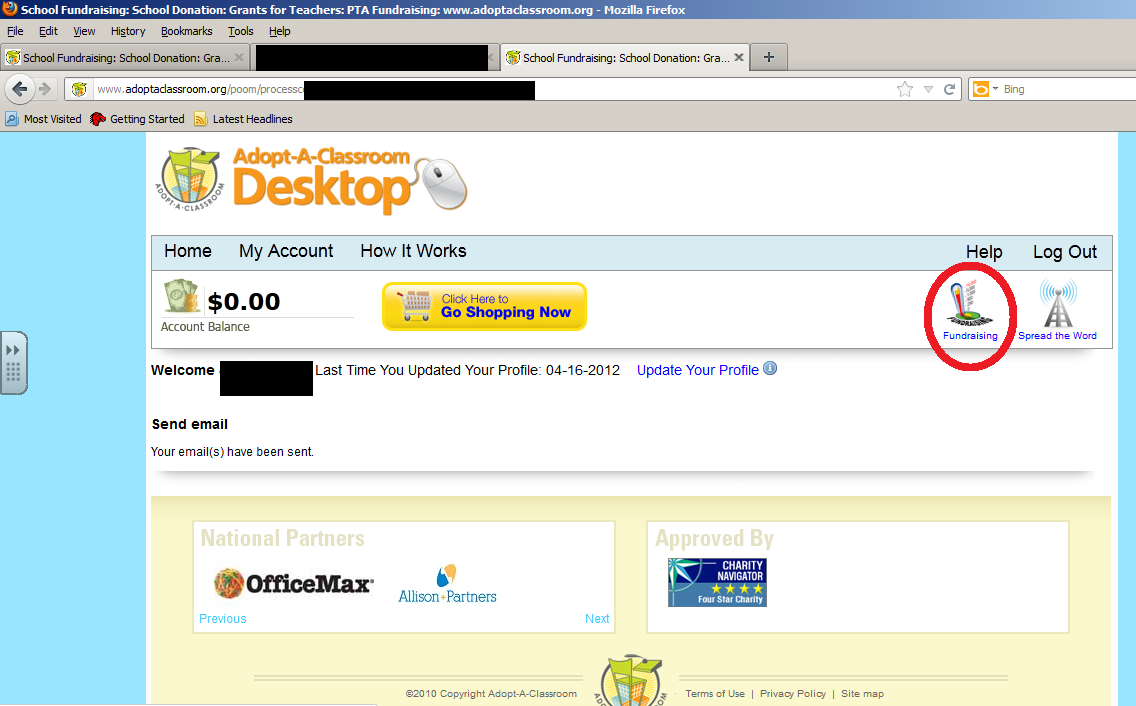Open the How It Works page
The width and height of the screenshot is (1136, 706).
click(413, 251)
